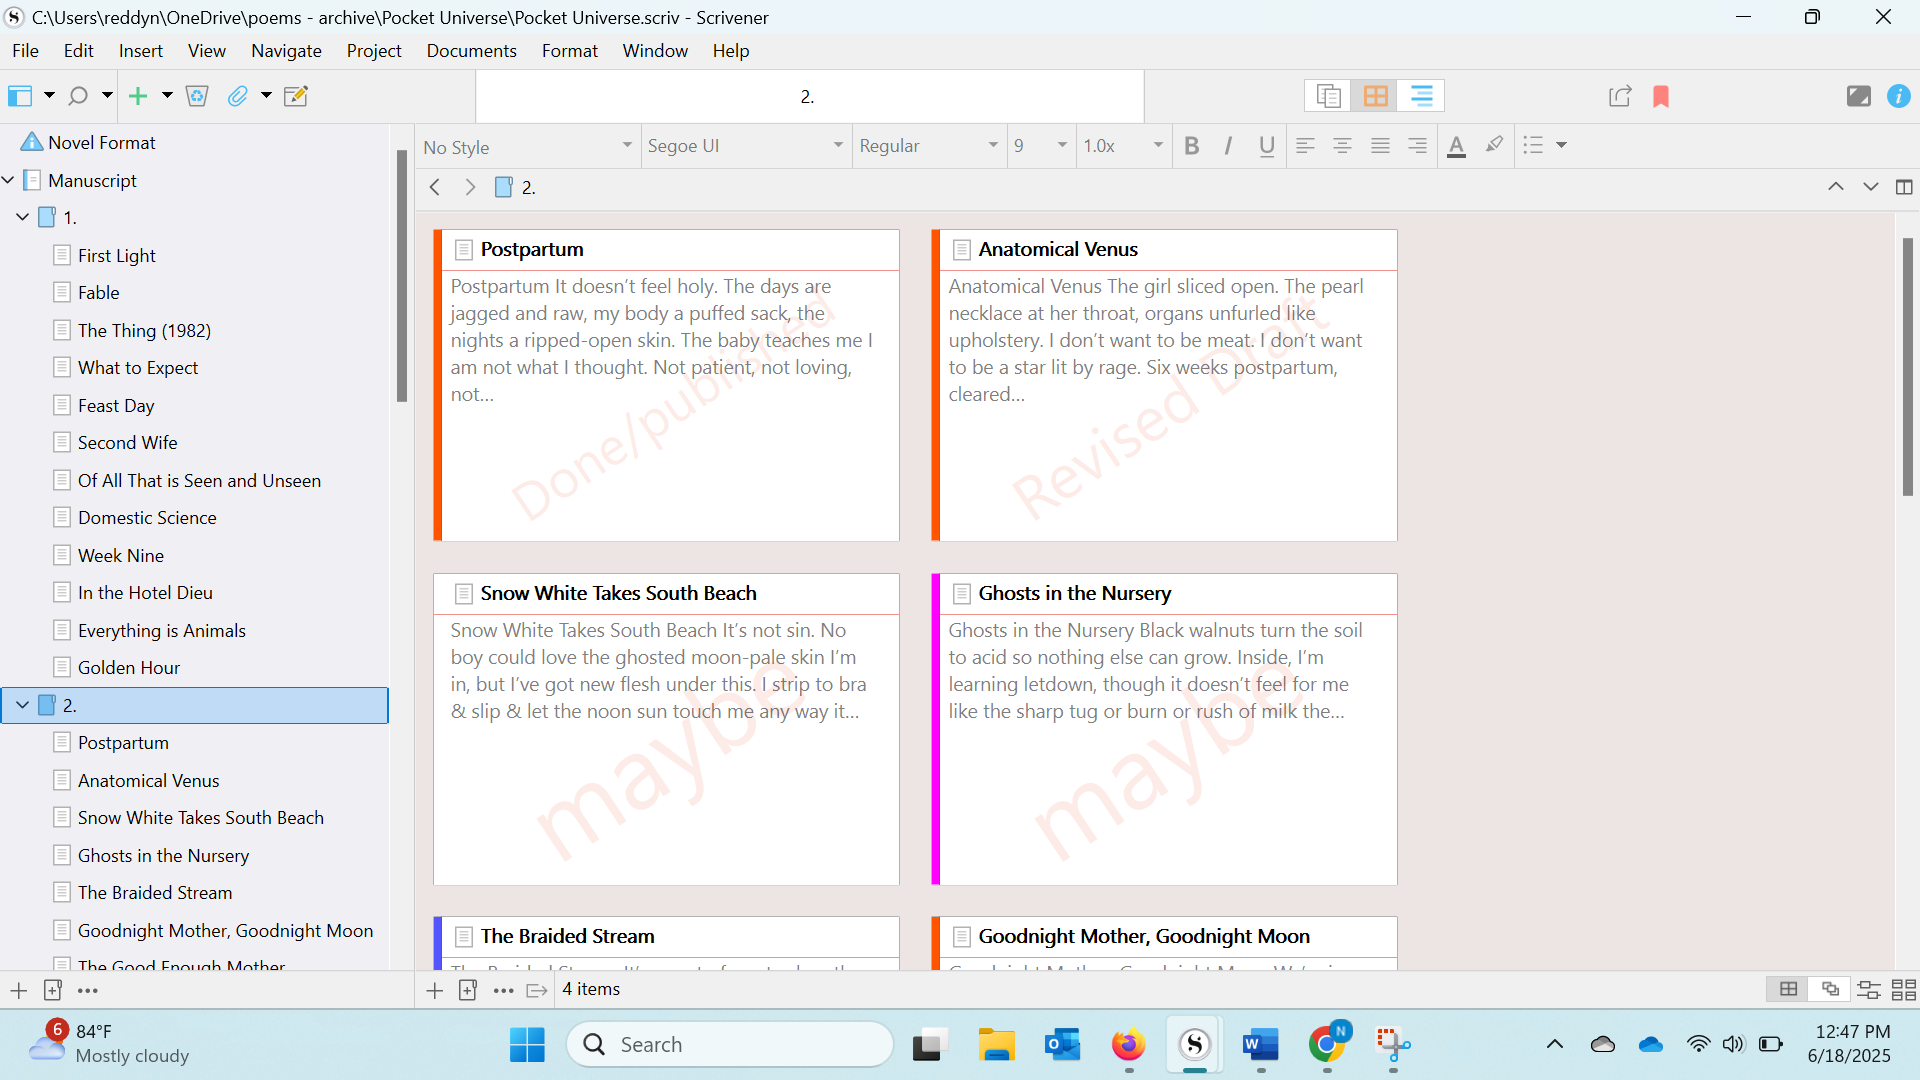Open Compose mode edit icon
The width and height of the screenshot is (1920, 1080).
pos(296,96)
